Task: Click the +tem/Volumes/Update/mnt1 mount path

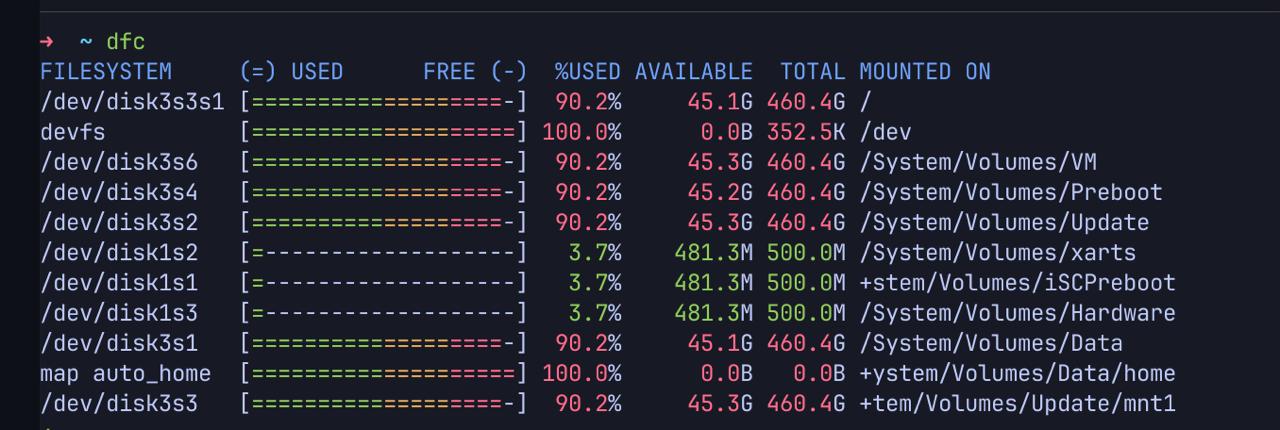Action: click(x=1017, y=404)
